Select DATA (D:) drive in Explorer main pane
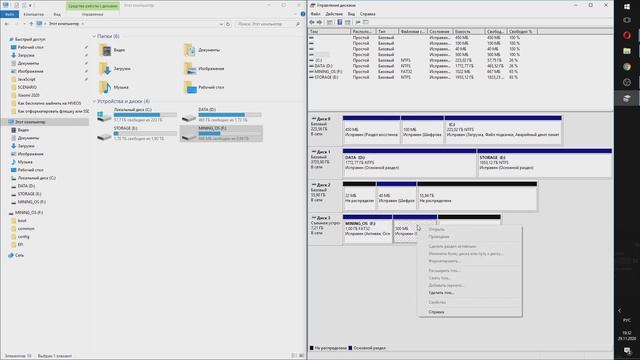Viewport: 640px width, 360px height. click(221, 115)
